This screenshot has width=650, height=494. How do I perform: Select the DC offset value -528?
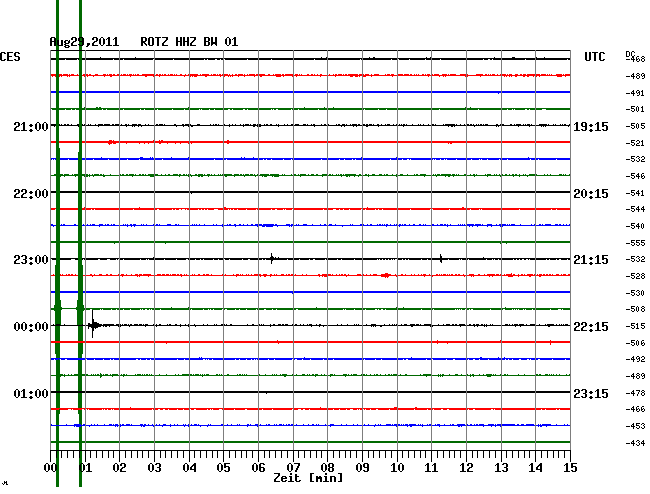pos(635,276)
